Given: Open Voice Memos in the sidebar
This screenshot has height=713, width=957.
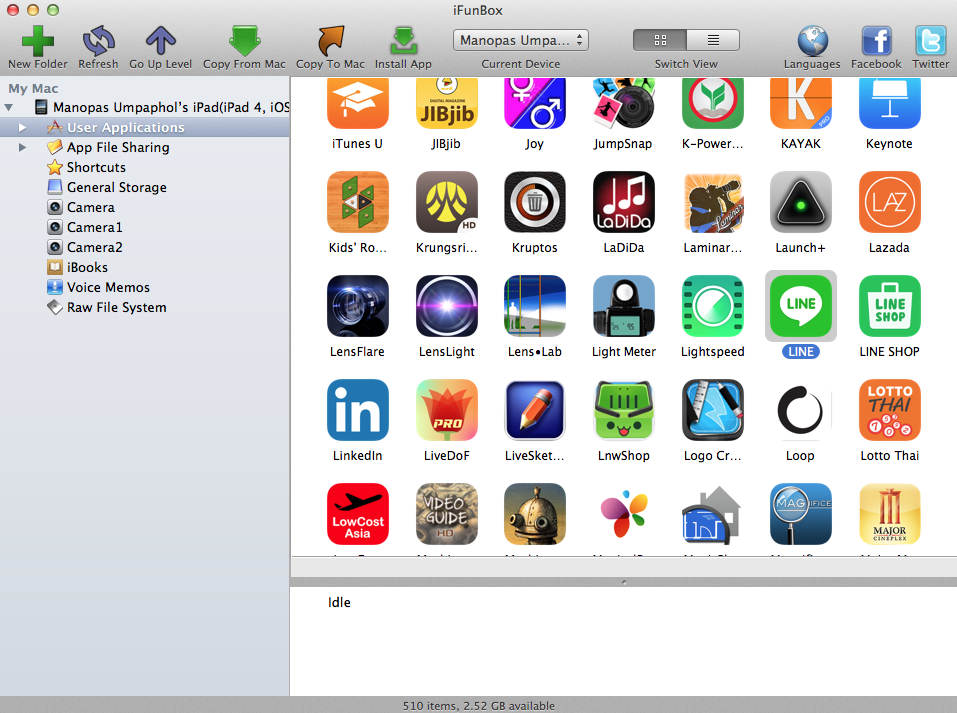Looking at the screenshot, I should tap(108, 288).
